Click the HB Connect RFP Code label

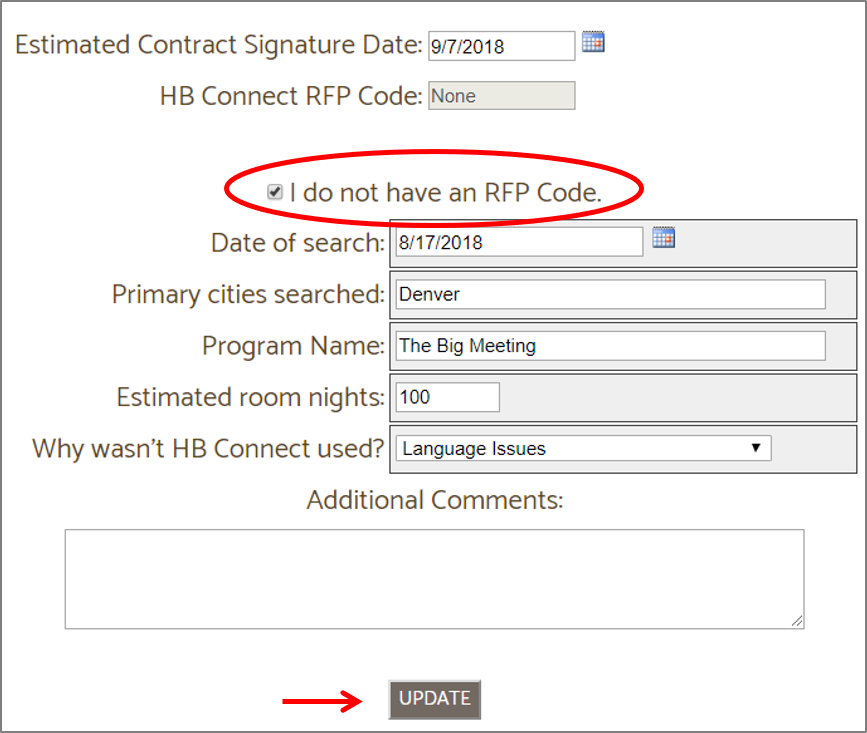click(x=291, y=95)
